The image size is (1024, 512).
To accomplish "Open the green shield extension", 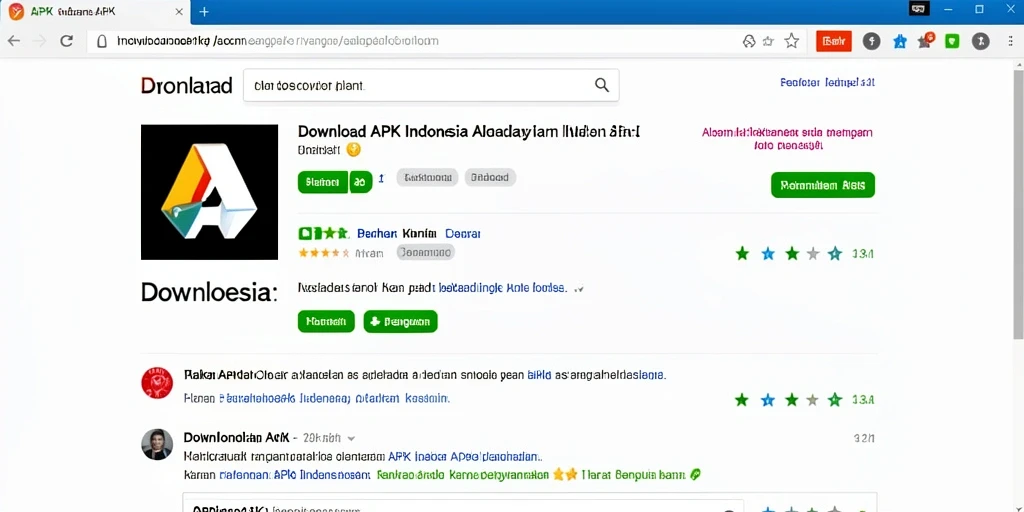I will coord(953,41).
